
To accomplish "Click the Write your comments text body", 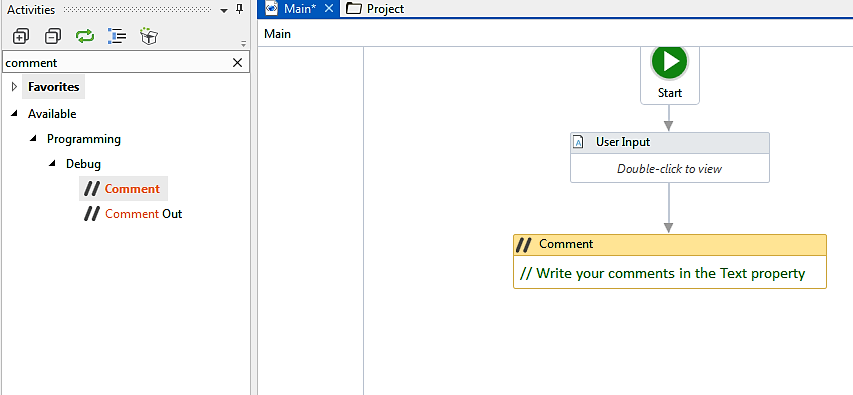I will pyautogui.click(x=662, y=273).
